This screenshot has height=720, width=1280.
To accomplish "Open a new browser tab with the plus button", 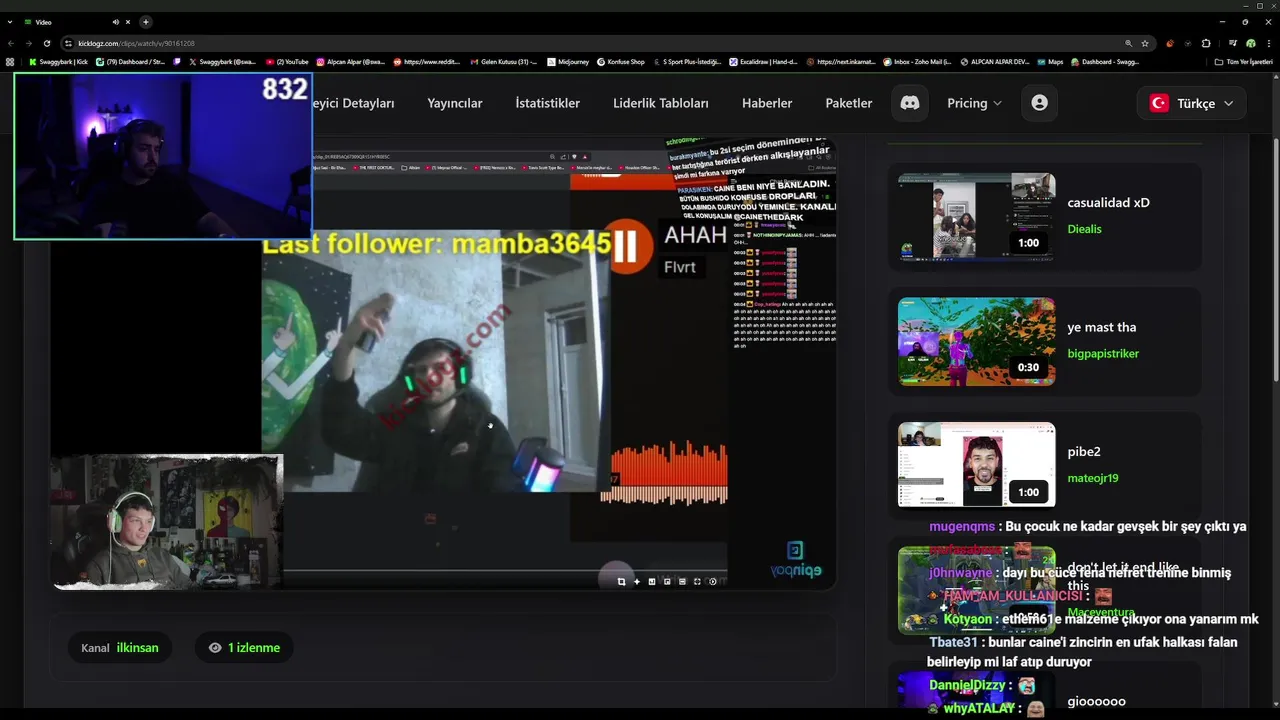I will pyautogui.click(x=146, y=22).
